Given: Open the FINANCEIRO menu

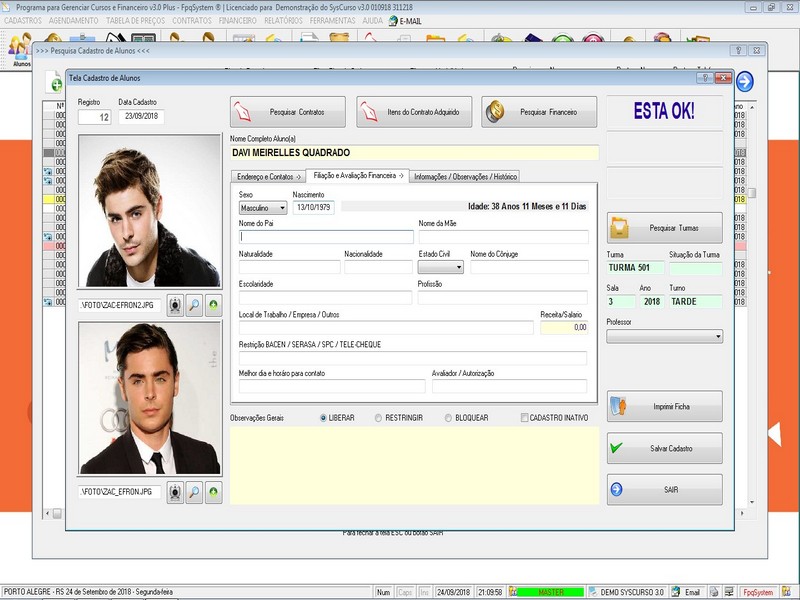Looking at the screenshot, I should (238, 21).
